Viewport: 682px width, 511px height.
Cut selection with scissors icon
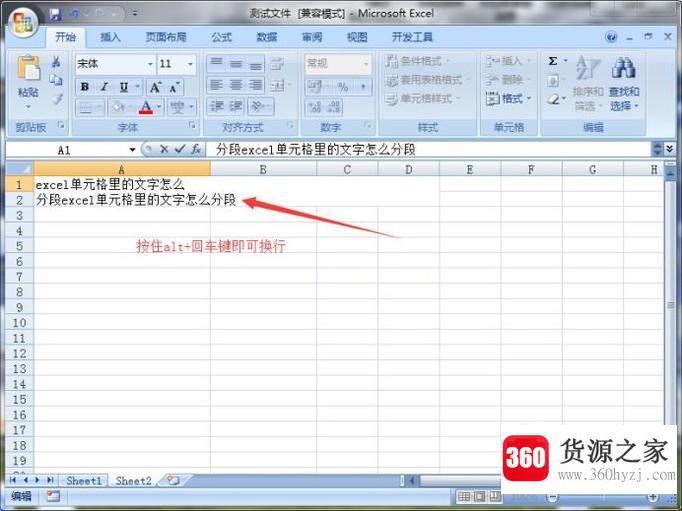pyautogui.click(x=56, y=62)
